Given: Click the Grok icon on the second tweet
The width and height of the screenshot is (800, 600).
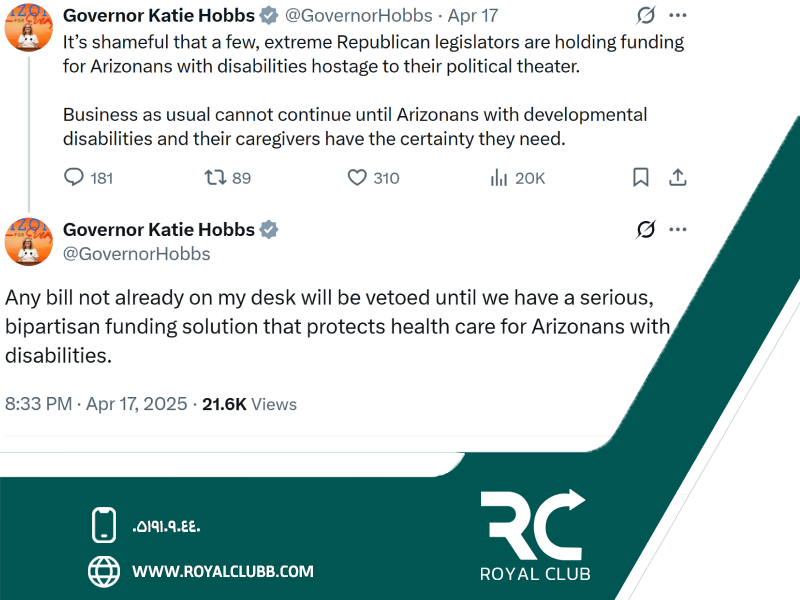Looking at the screenshot, I should tap(646, 229).
